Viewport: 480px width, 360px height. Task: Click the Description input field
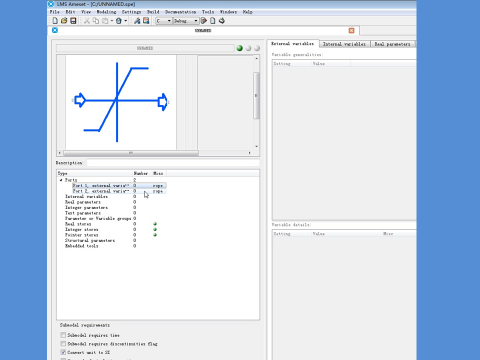173,163
